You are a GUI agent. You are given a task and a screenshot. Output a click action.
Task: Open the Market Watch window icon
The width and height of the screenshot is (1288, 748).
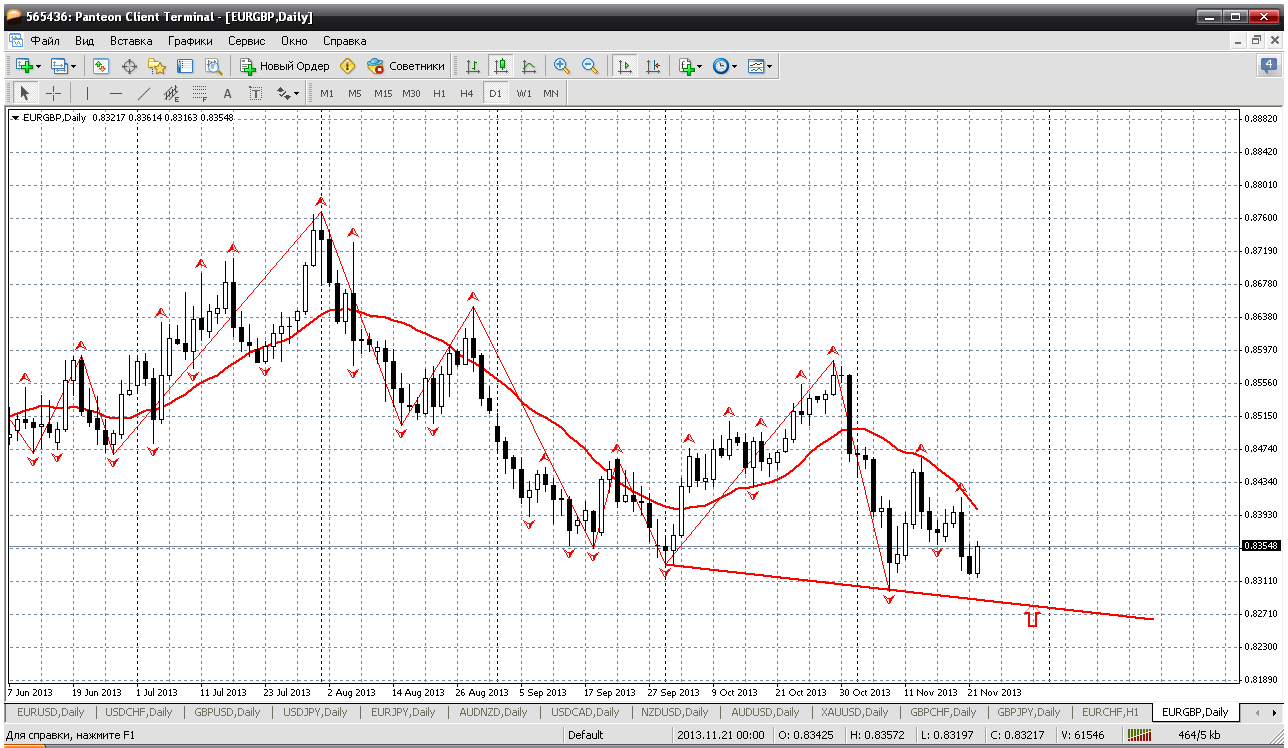[x=101, y=66]
